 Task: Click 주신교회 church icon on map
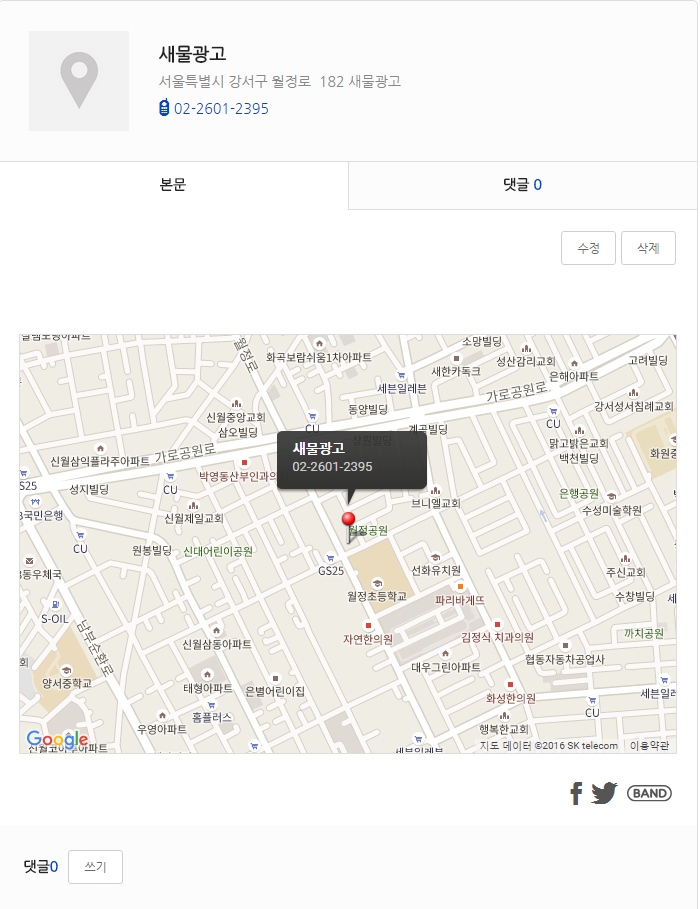(x=625, y=559)
